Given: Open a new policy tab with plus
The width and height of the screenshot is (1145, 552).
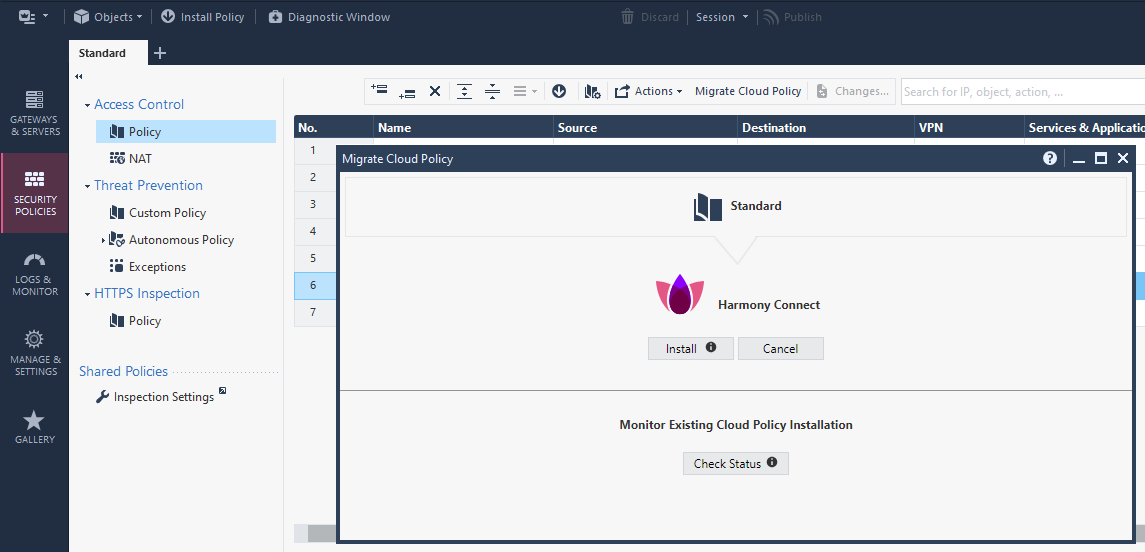Looking at the screenshot, I should point(160,53).
